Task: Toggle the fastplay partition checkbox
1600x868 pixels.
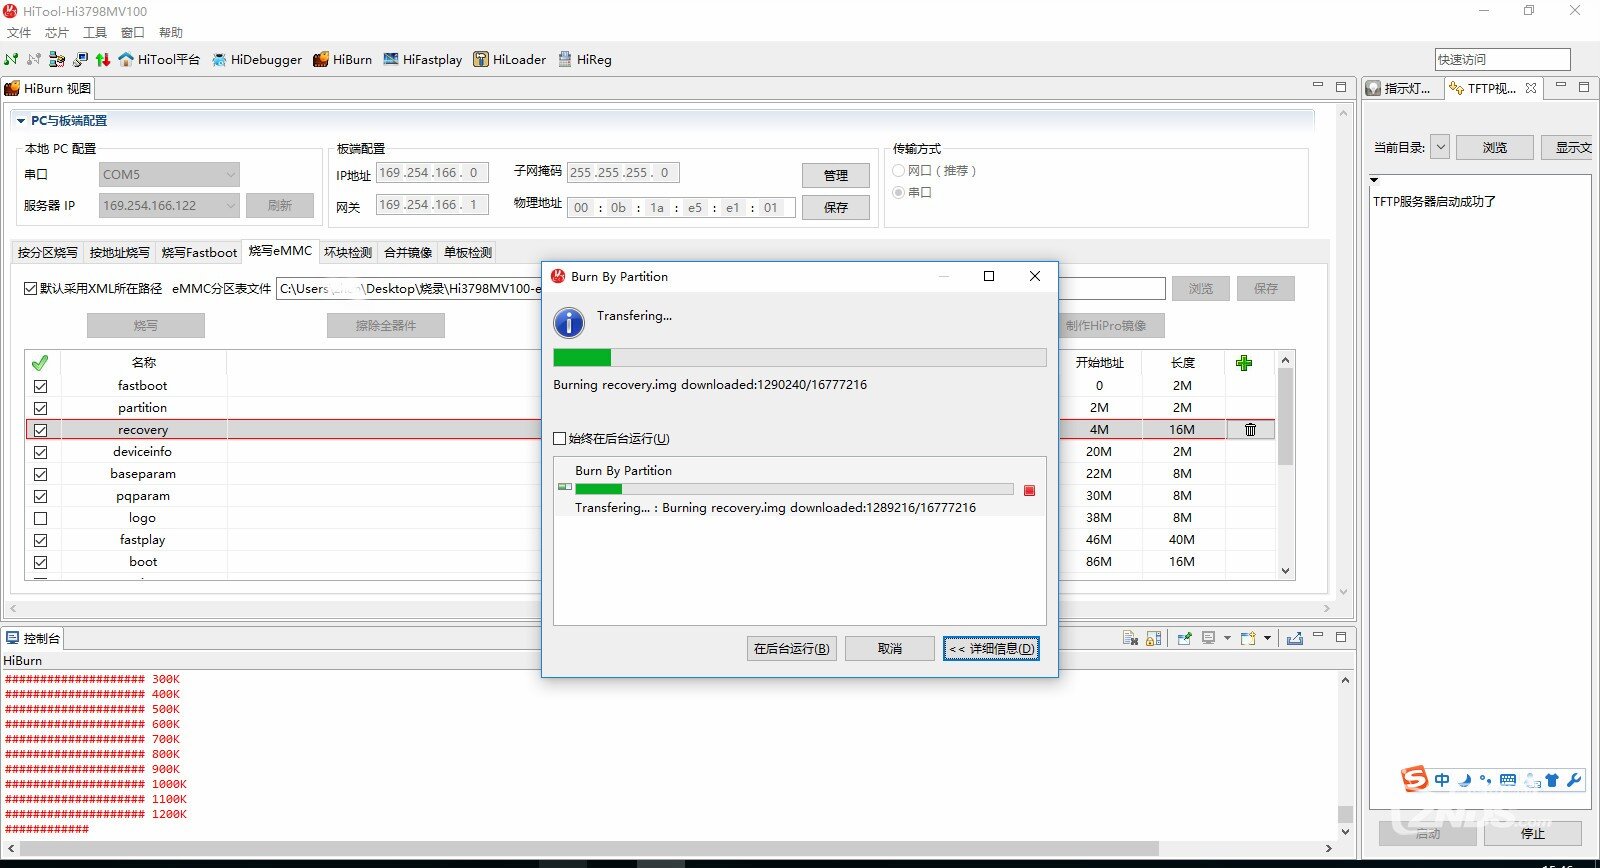Action: pos(40,540)
